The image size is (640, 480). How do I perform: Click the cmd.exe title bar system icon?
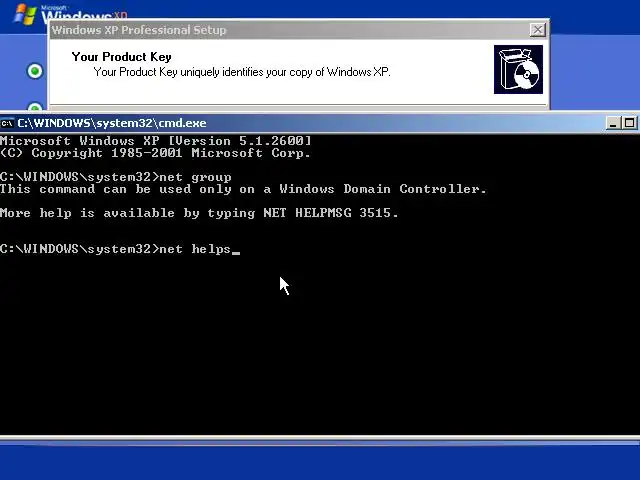click(7, 123)
